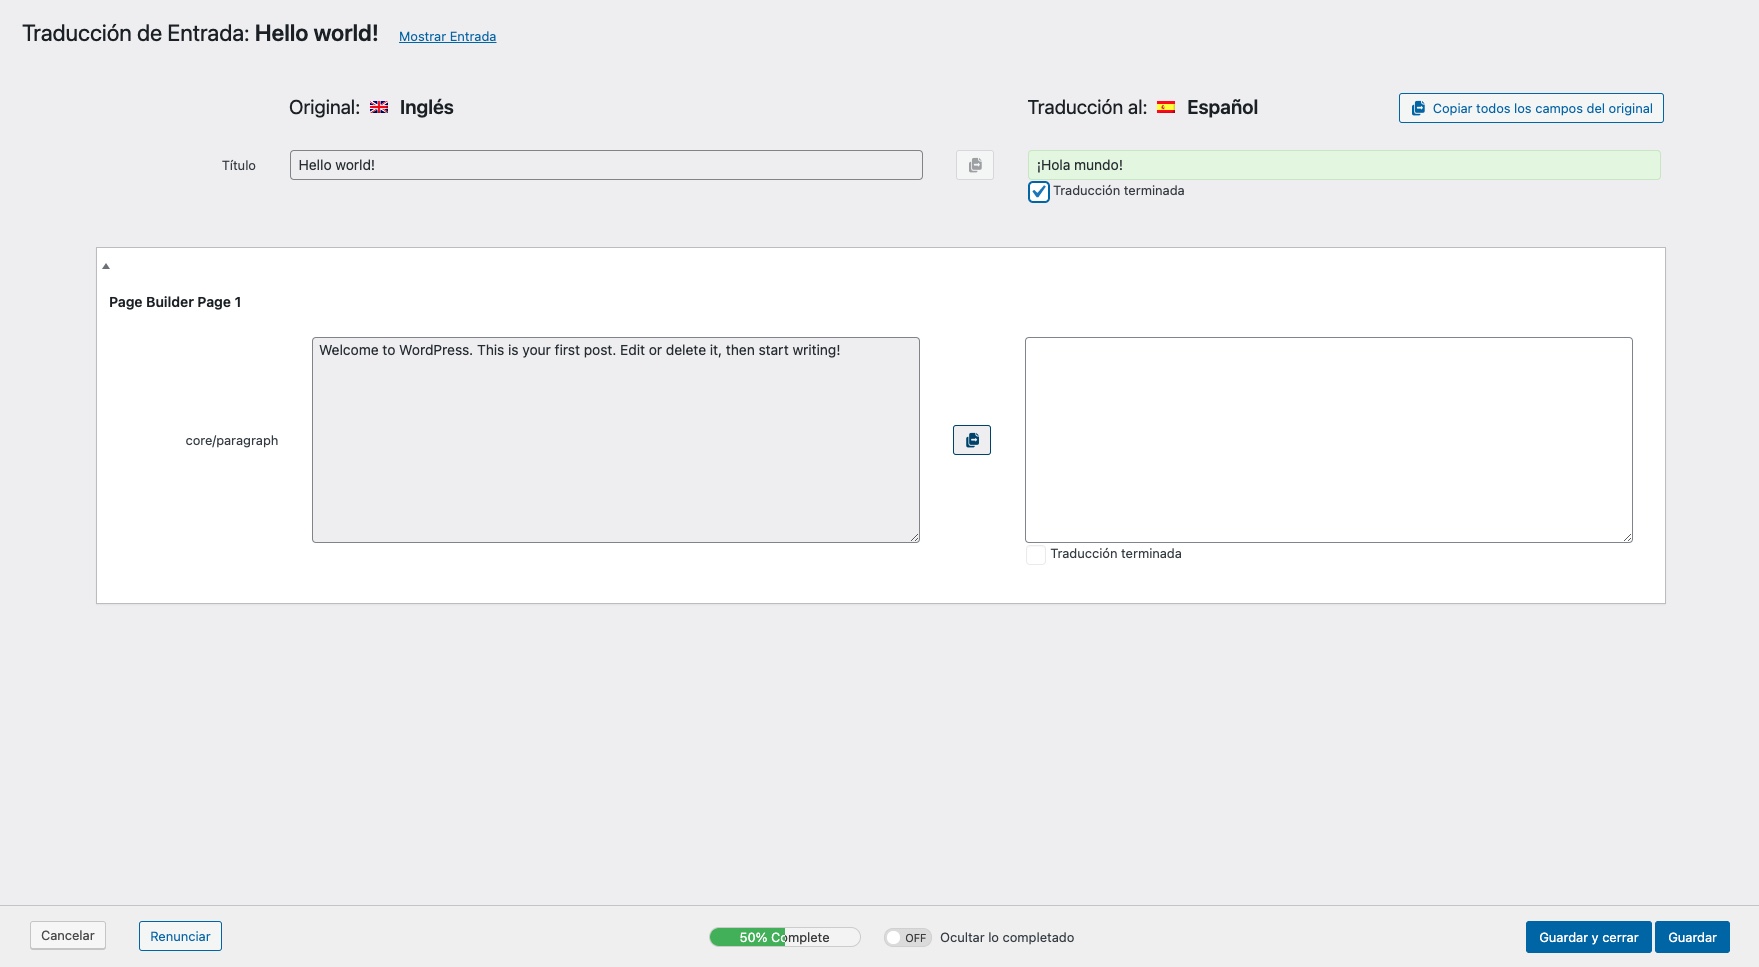Viewport: 1759px width, 967px height.
Task: Uncheck Traducción terminada under the title
Action: coord(1039,192)
